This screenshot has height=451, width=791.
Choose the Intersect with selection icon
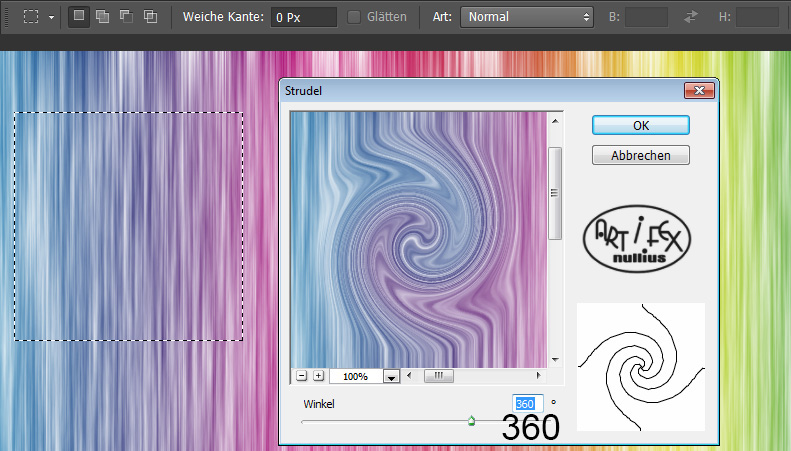coord(150,17)
